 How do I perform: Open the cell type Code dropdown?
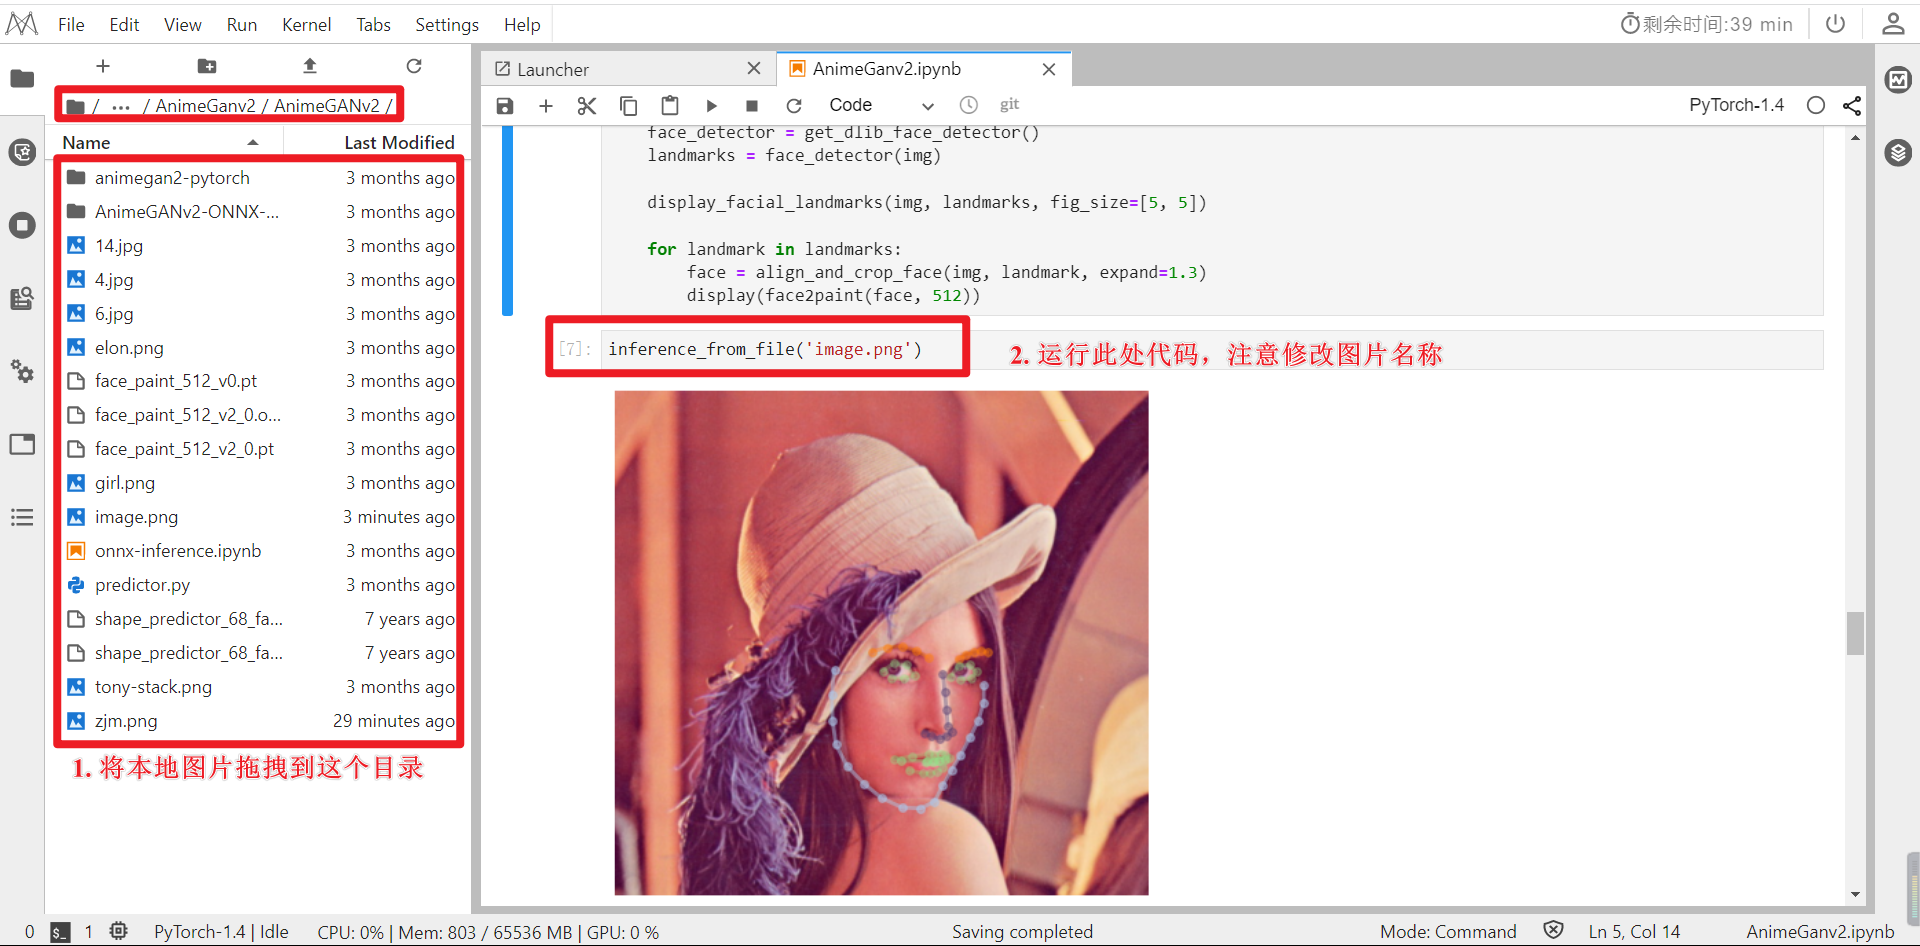[x=881, y=105]
